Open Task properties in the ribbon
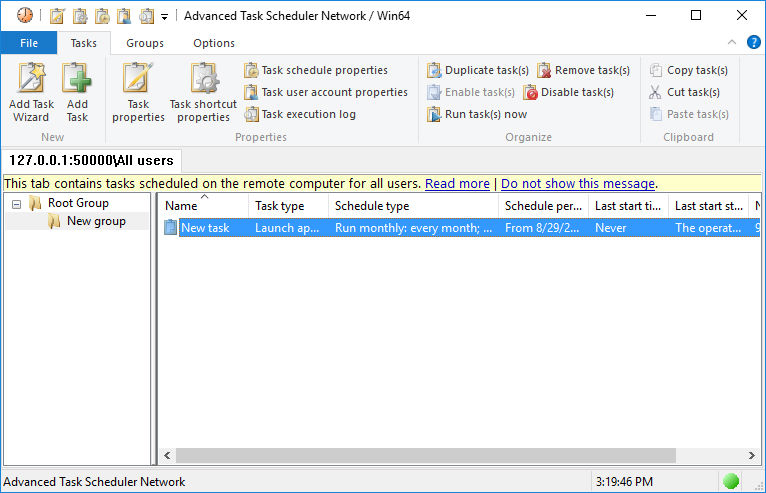Viewport: 766px width, 493px height. pyautogui.click(x=138, y=92)
